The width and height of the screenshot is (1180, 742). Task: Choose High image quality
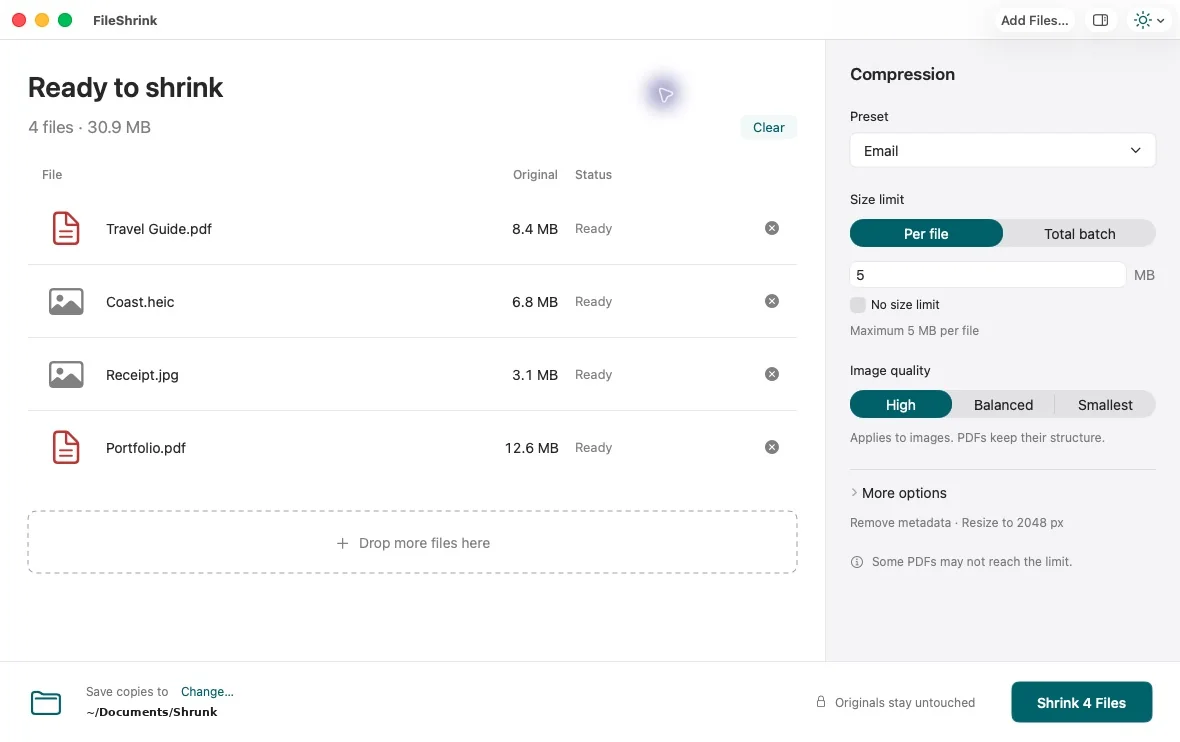(x=901, y=404)
